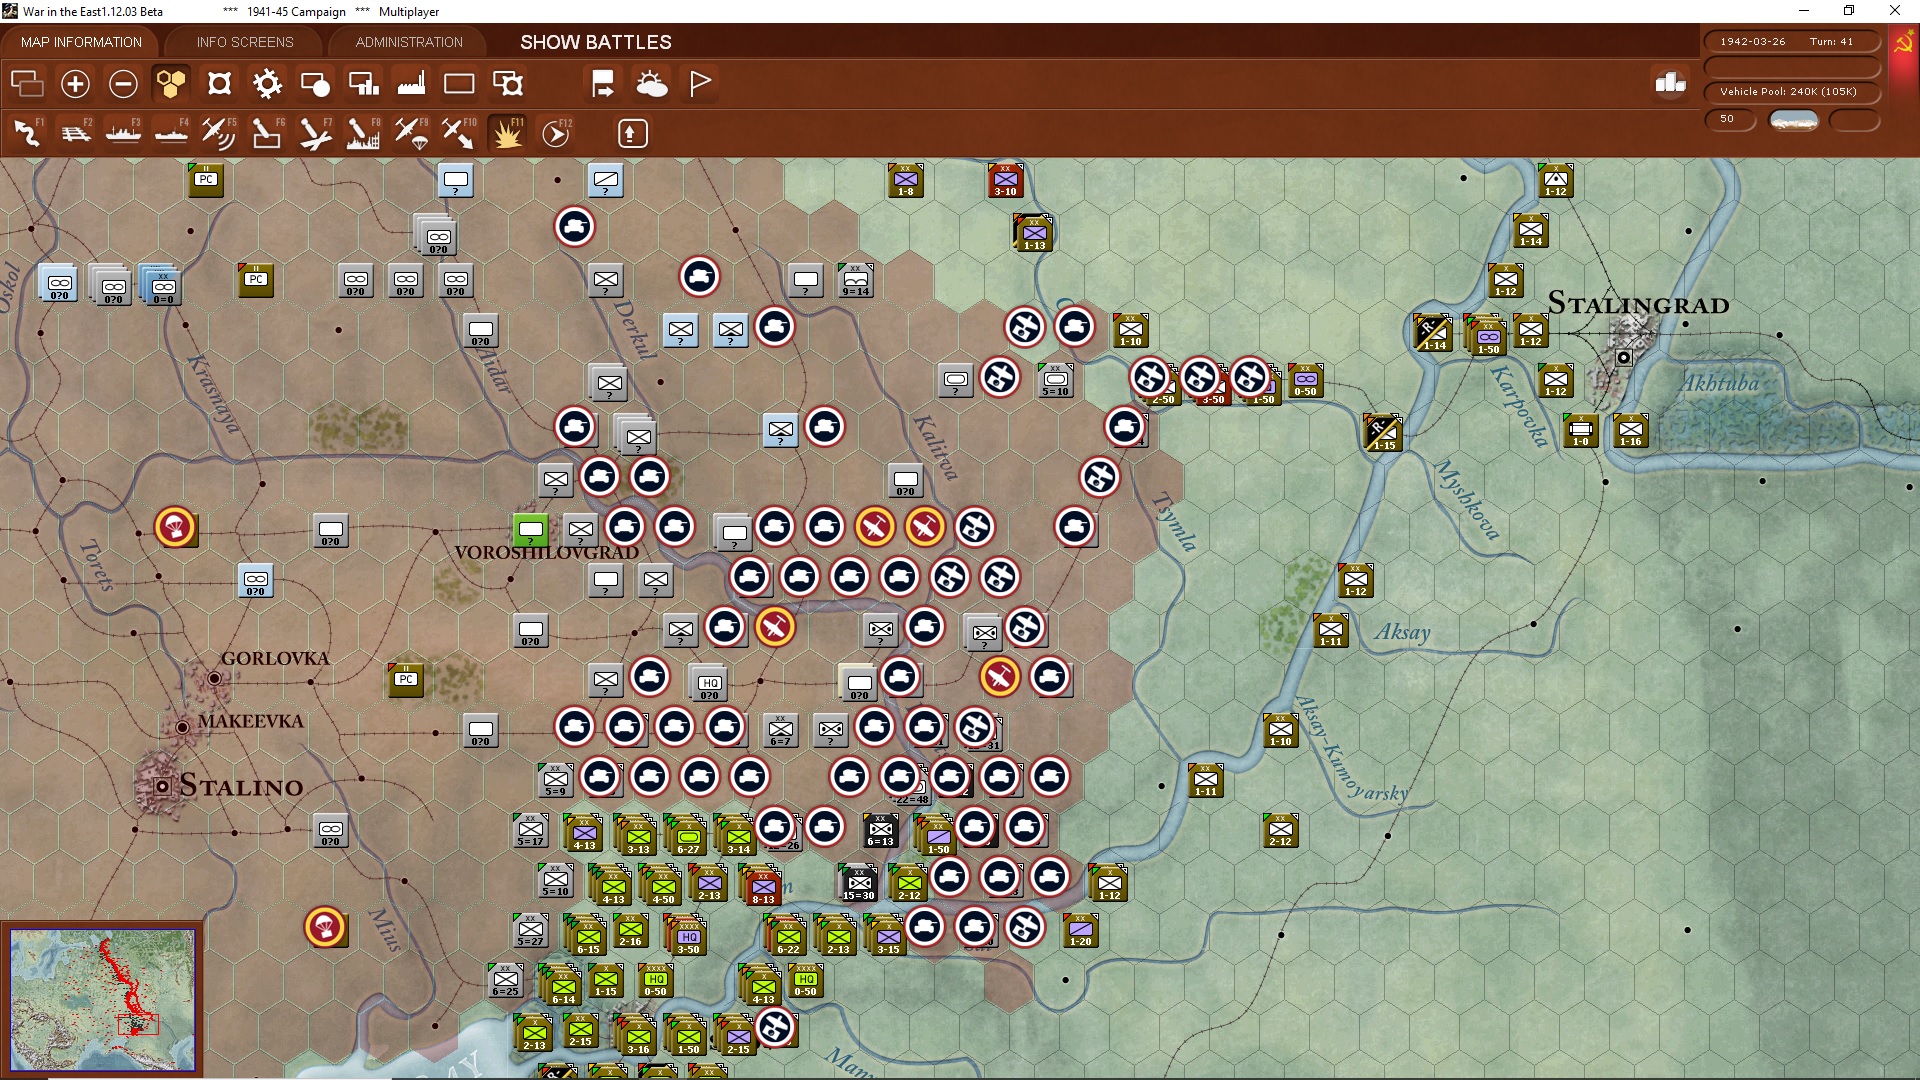Image resolution: width=1920 pixels, height=1080 pixels.
Task: Click the 1942-03-26 turn date field
Action: 1791,42
